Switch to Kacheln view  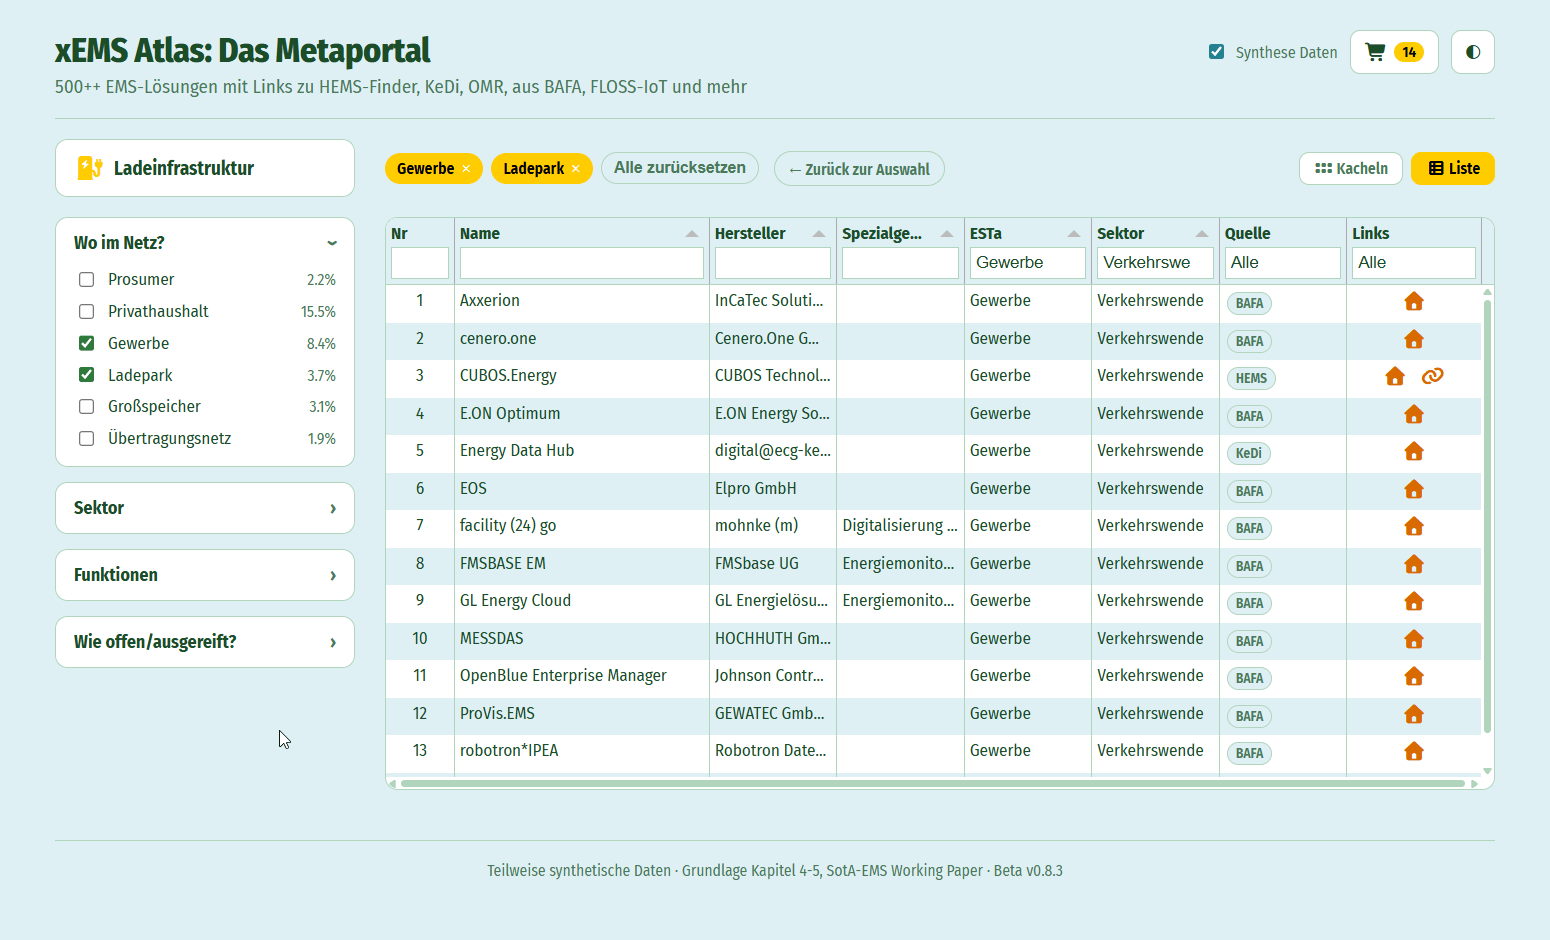1351,169
